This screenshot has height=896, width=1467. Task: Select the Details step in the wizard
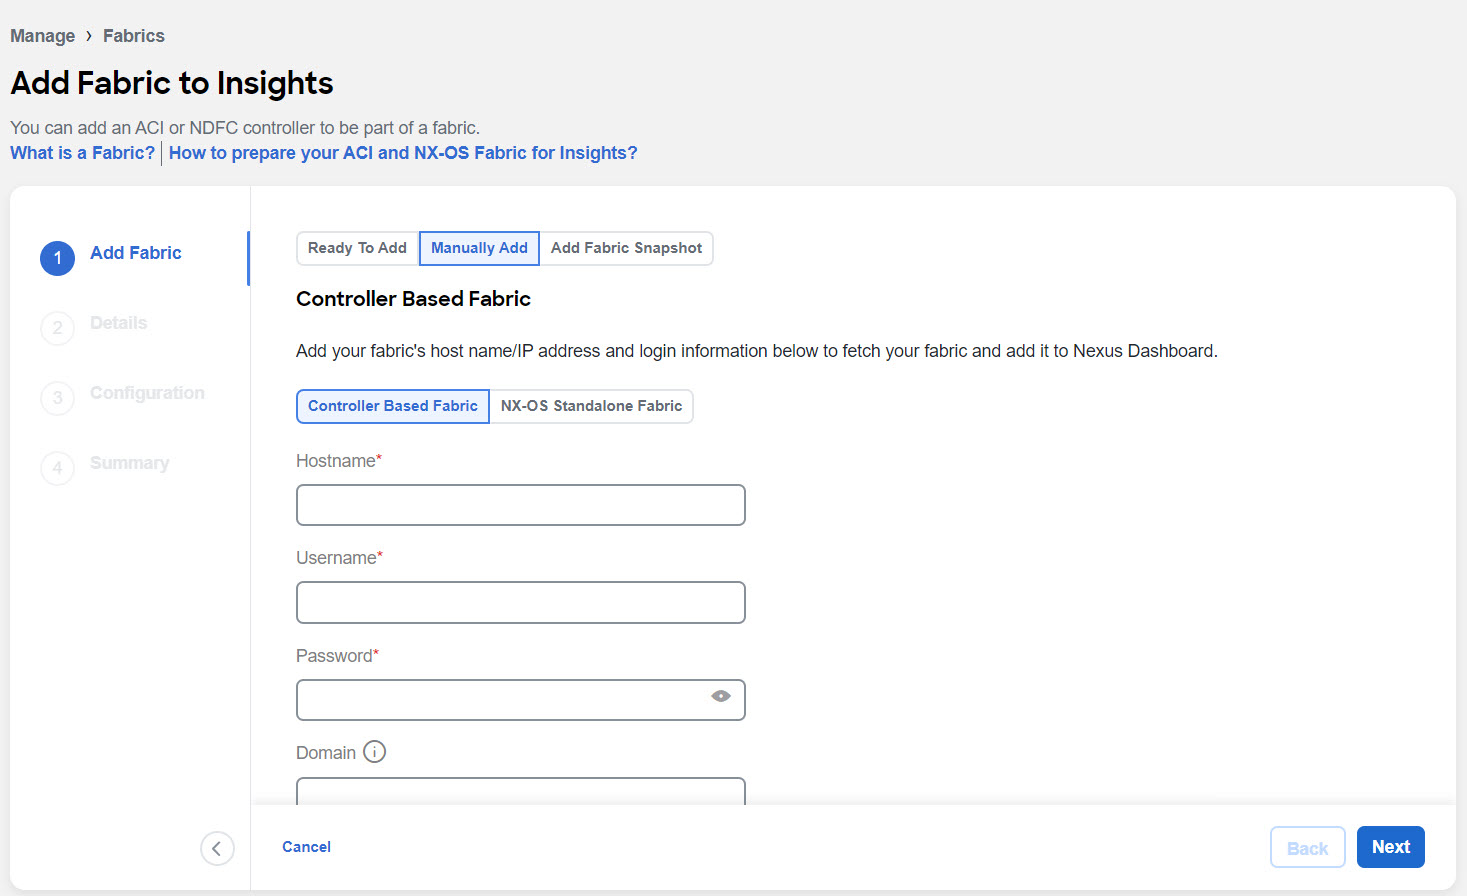[x=118, y=323]
